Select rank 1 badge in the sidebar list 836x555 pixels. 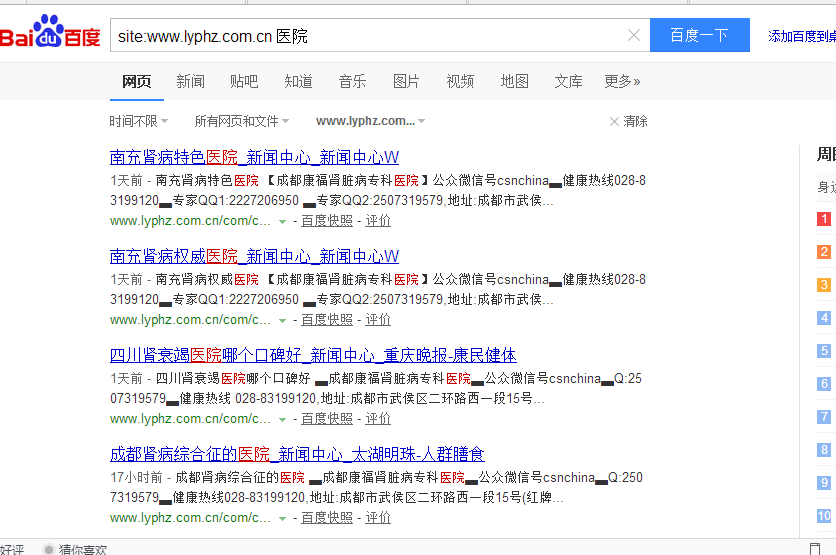824,219
